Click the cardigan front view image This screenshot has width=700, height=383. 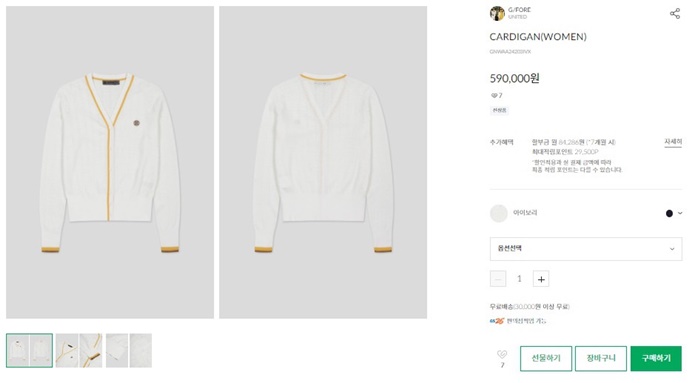click(110, 162)
